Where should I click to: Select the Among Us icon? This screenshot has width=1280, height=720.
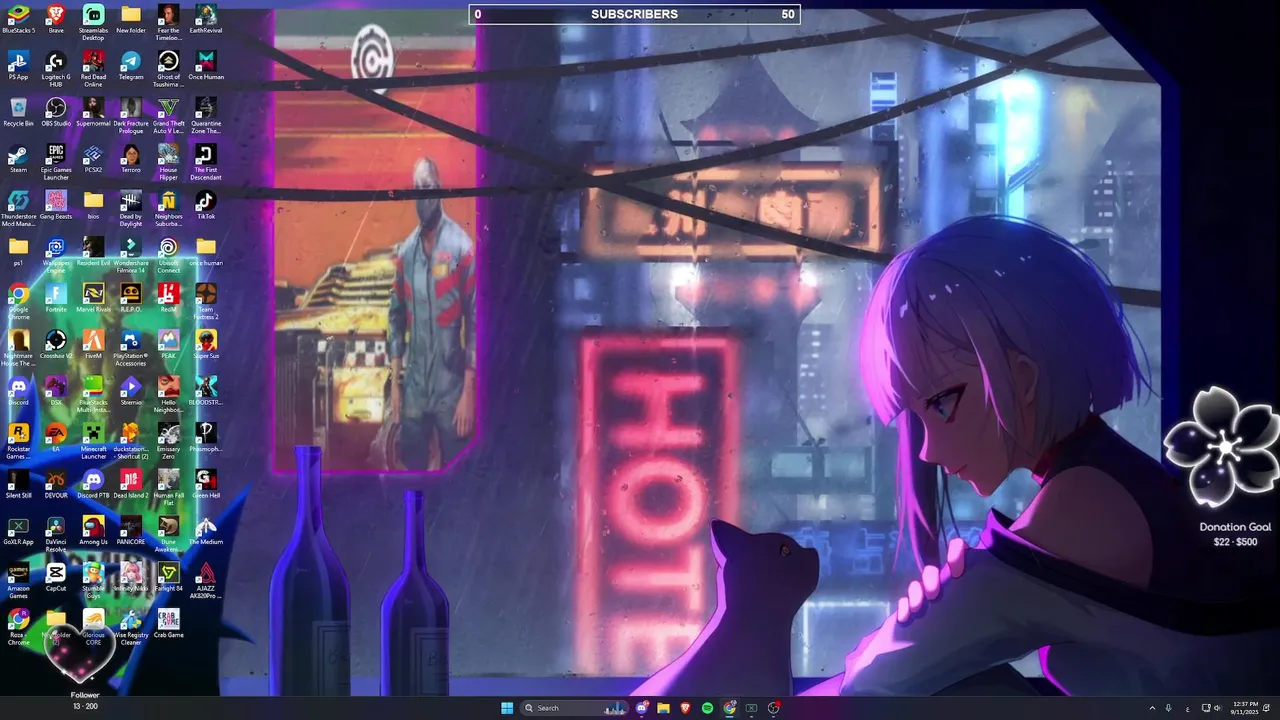[93, 526]
